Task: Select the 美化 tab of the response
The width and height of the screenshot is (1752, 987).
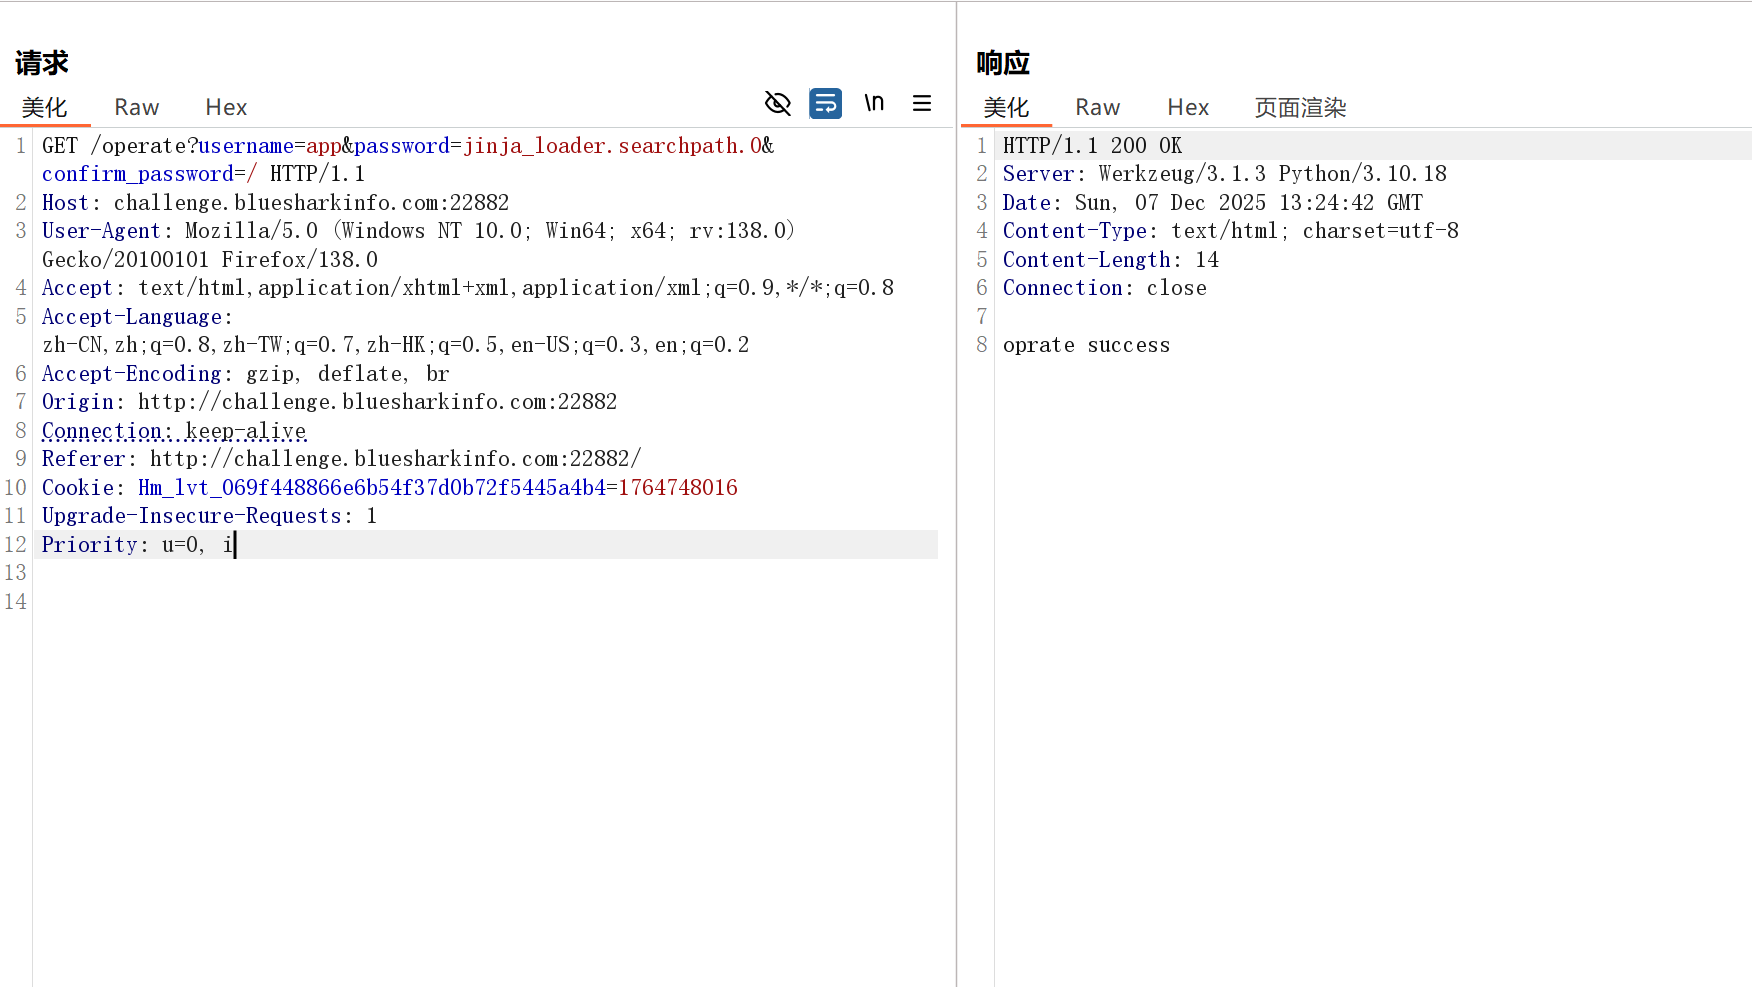Action: [x=1005, y=107]
